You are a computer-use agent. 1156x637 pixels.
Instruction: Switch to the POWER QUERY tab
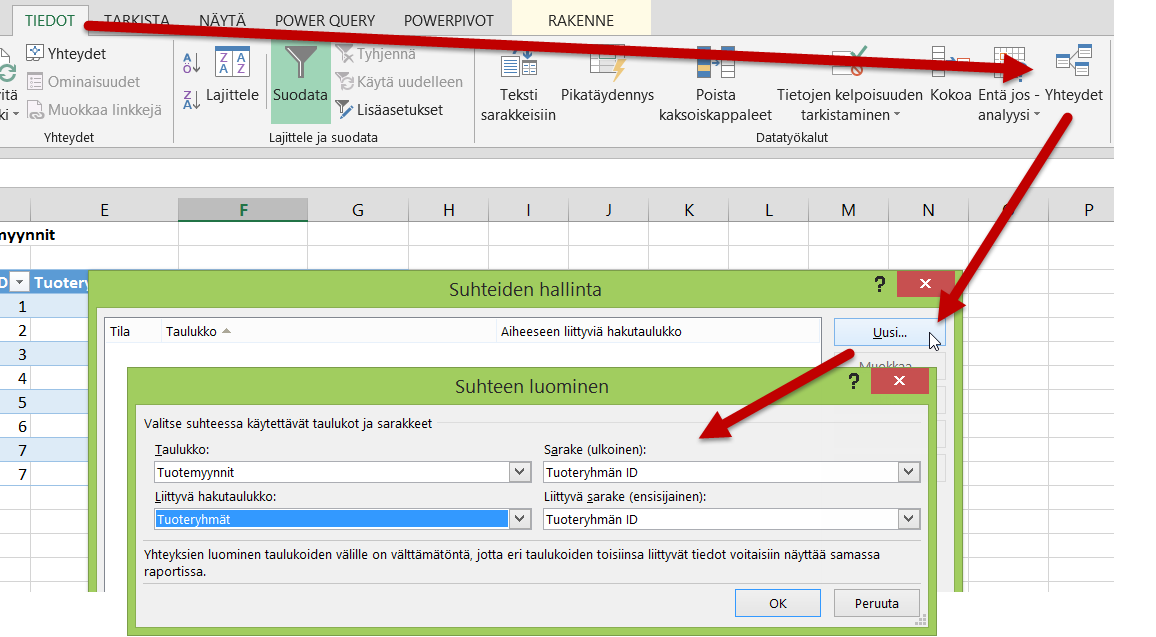[x=325, y=20]
